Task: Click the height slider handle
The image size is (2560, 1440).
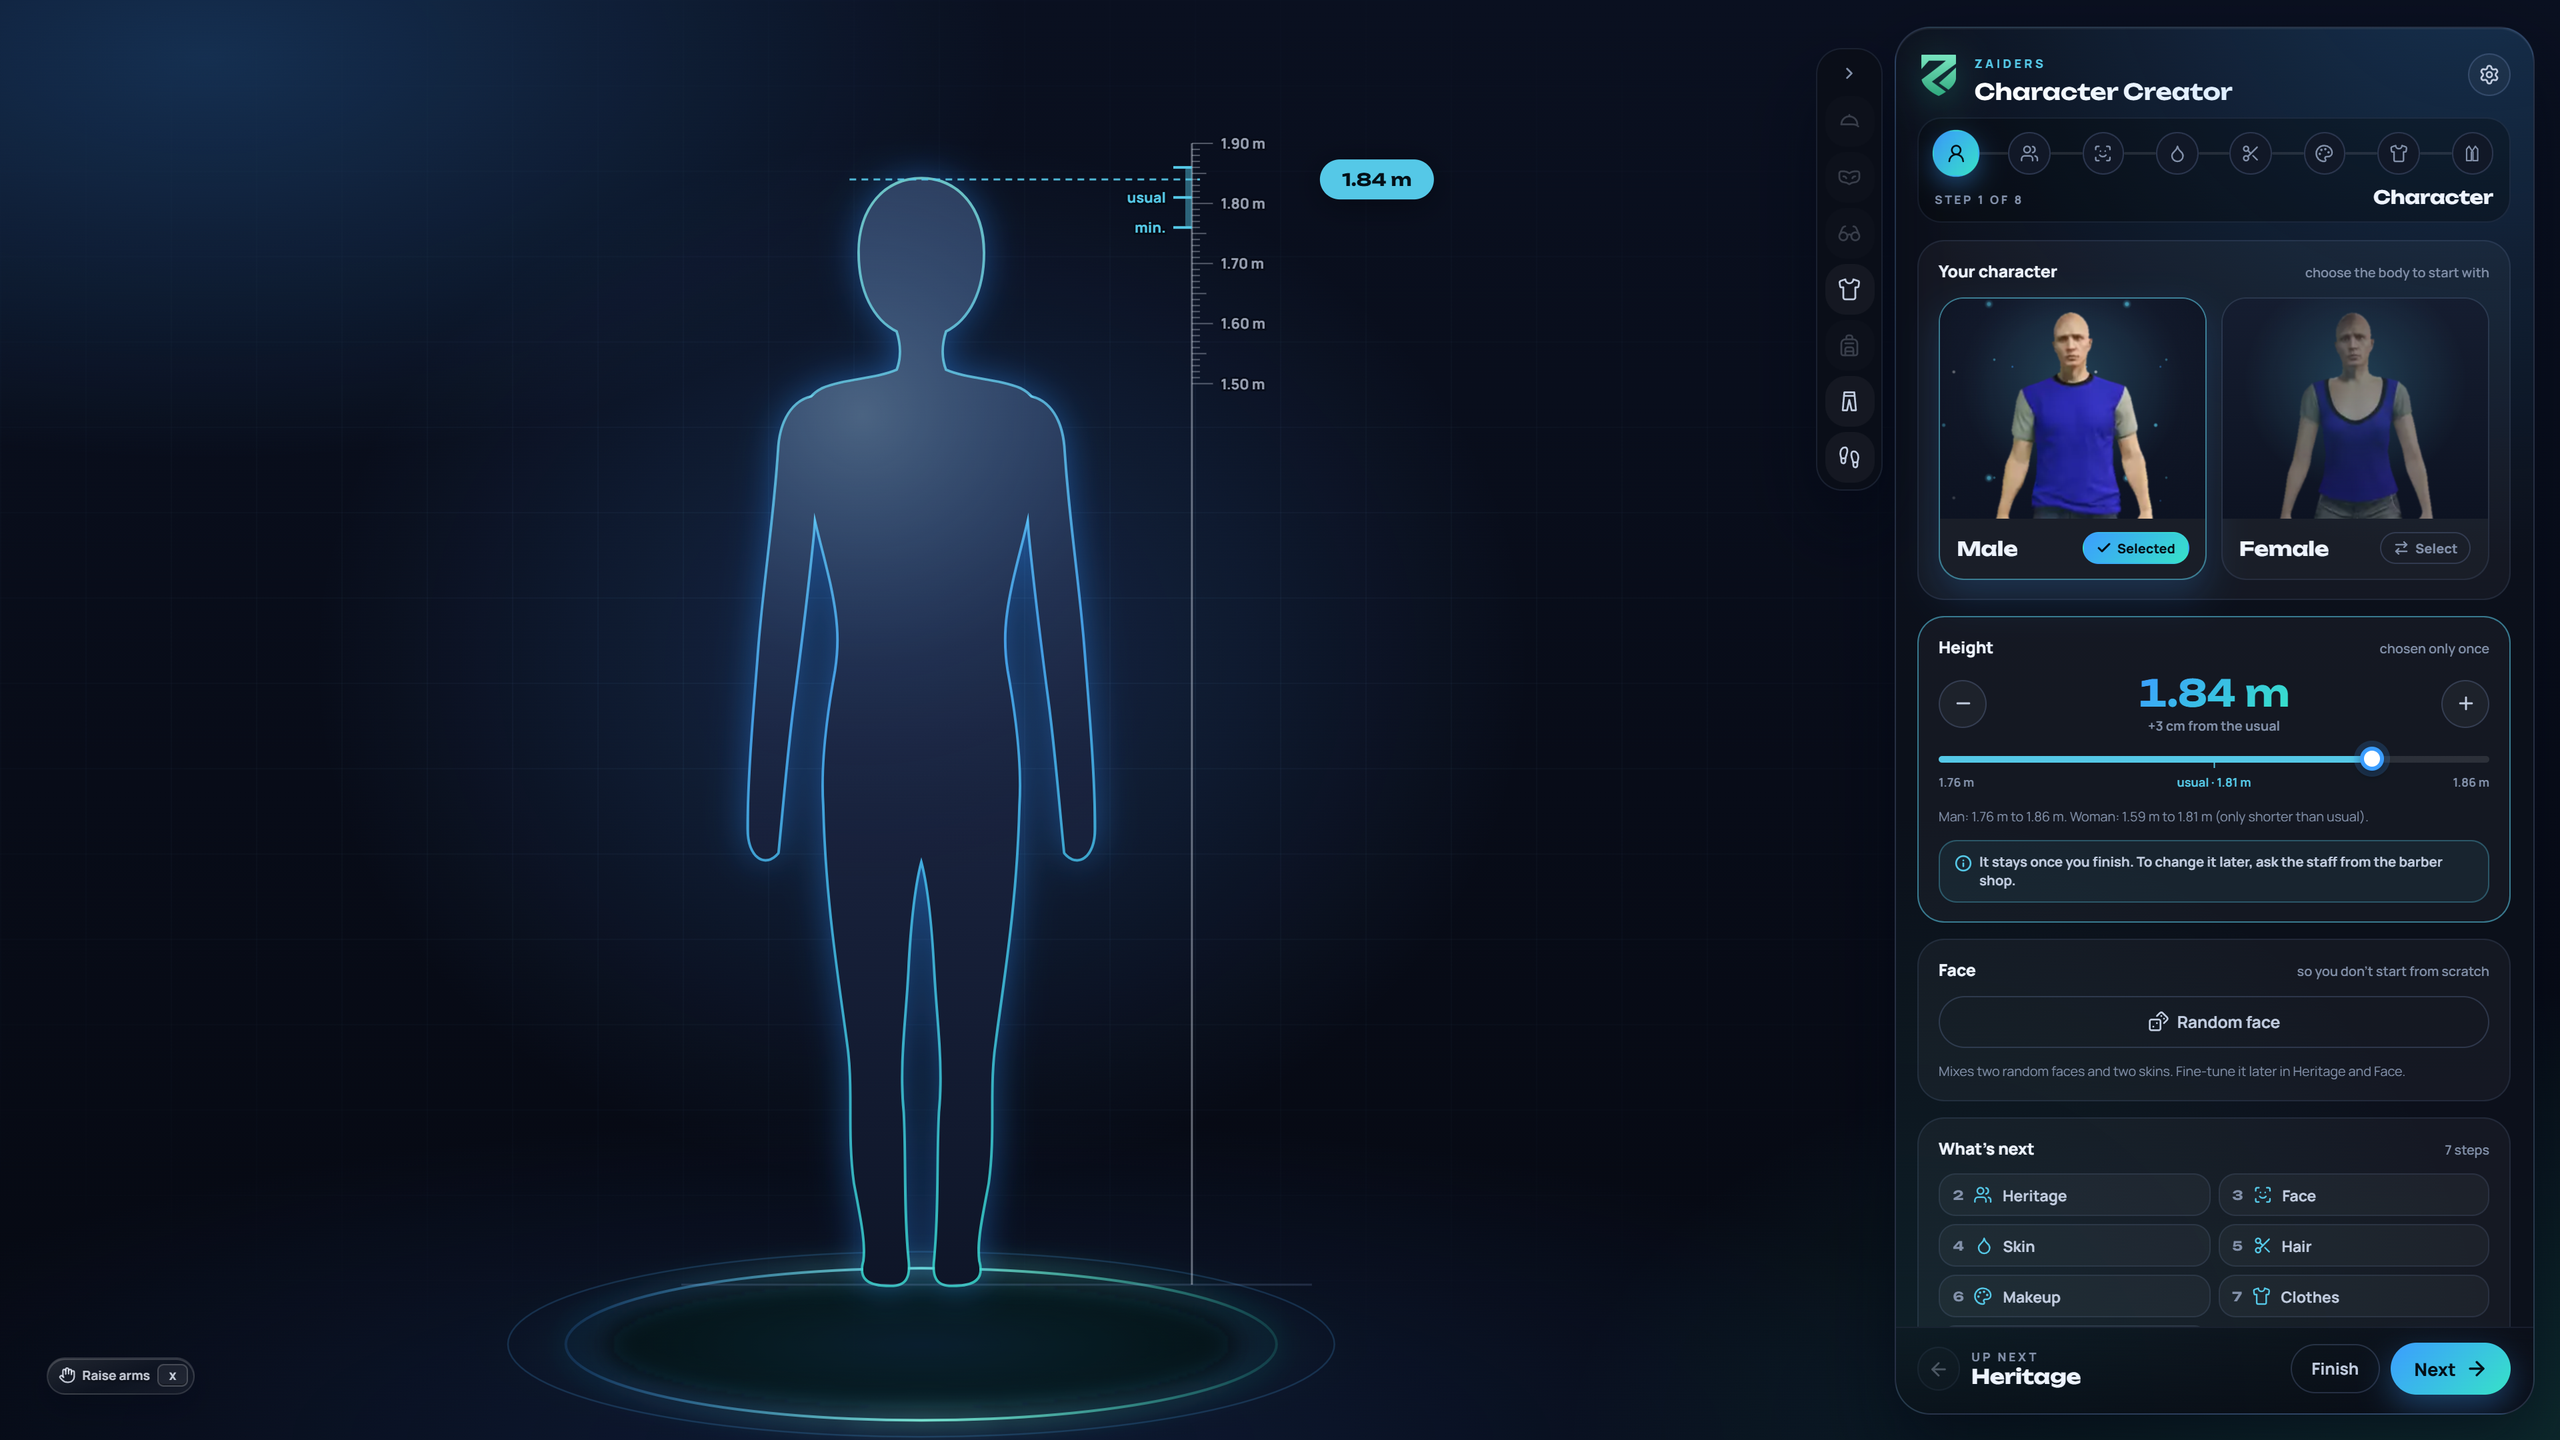Action: (2371, 759)
